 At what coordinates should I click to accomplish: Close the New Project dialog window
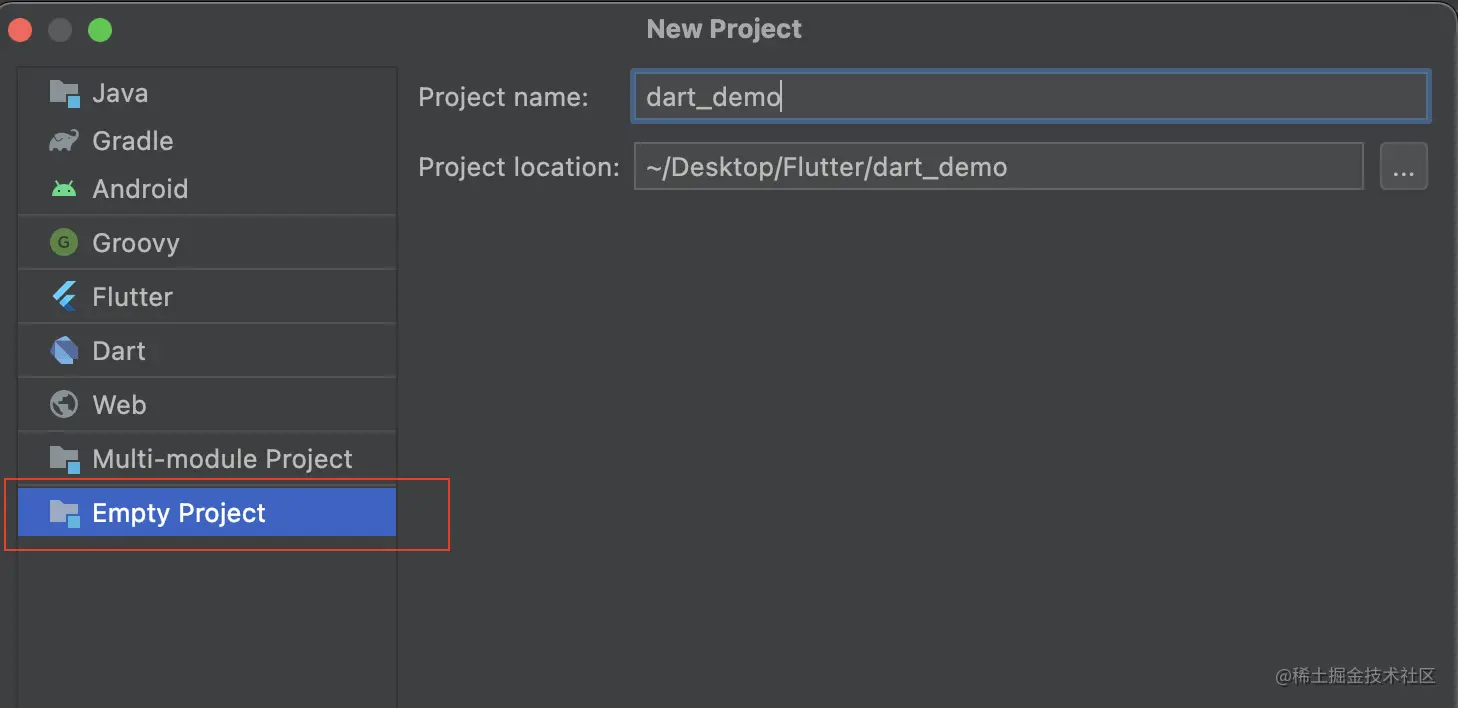click(x=20, y=30)
